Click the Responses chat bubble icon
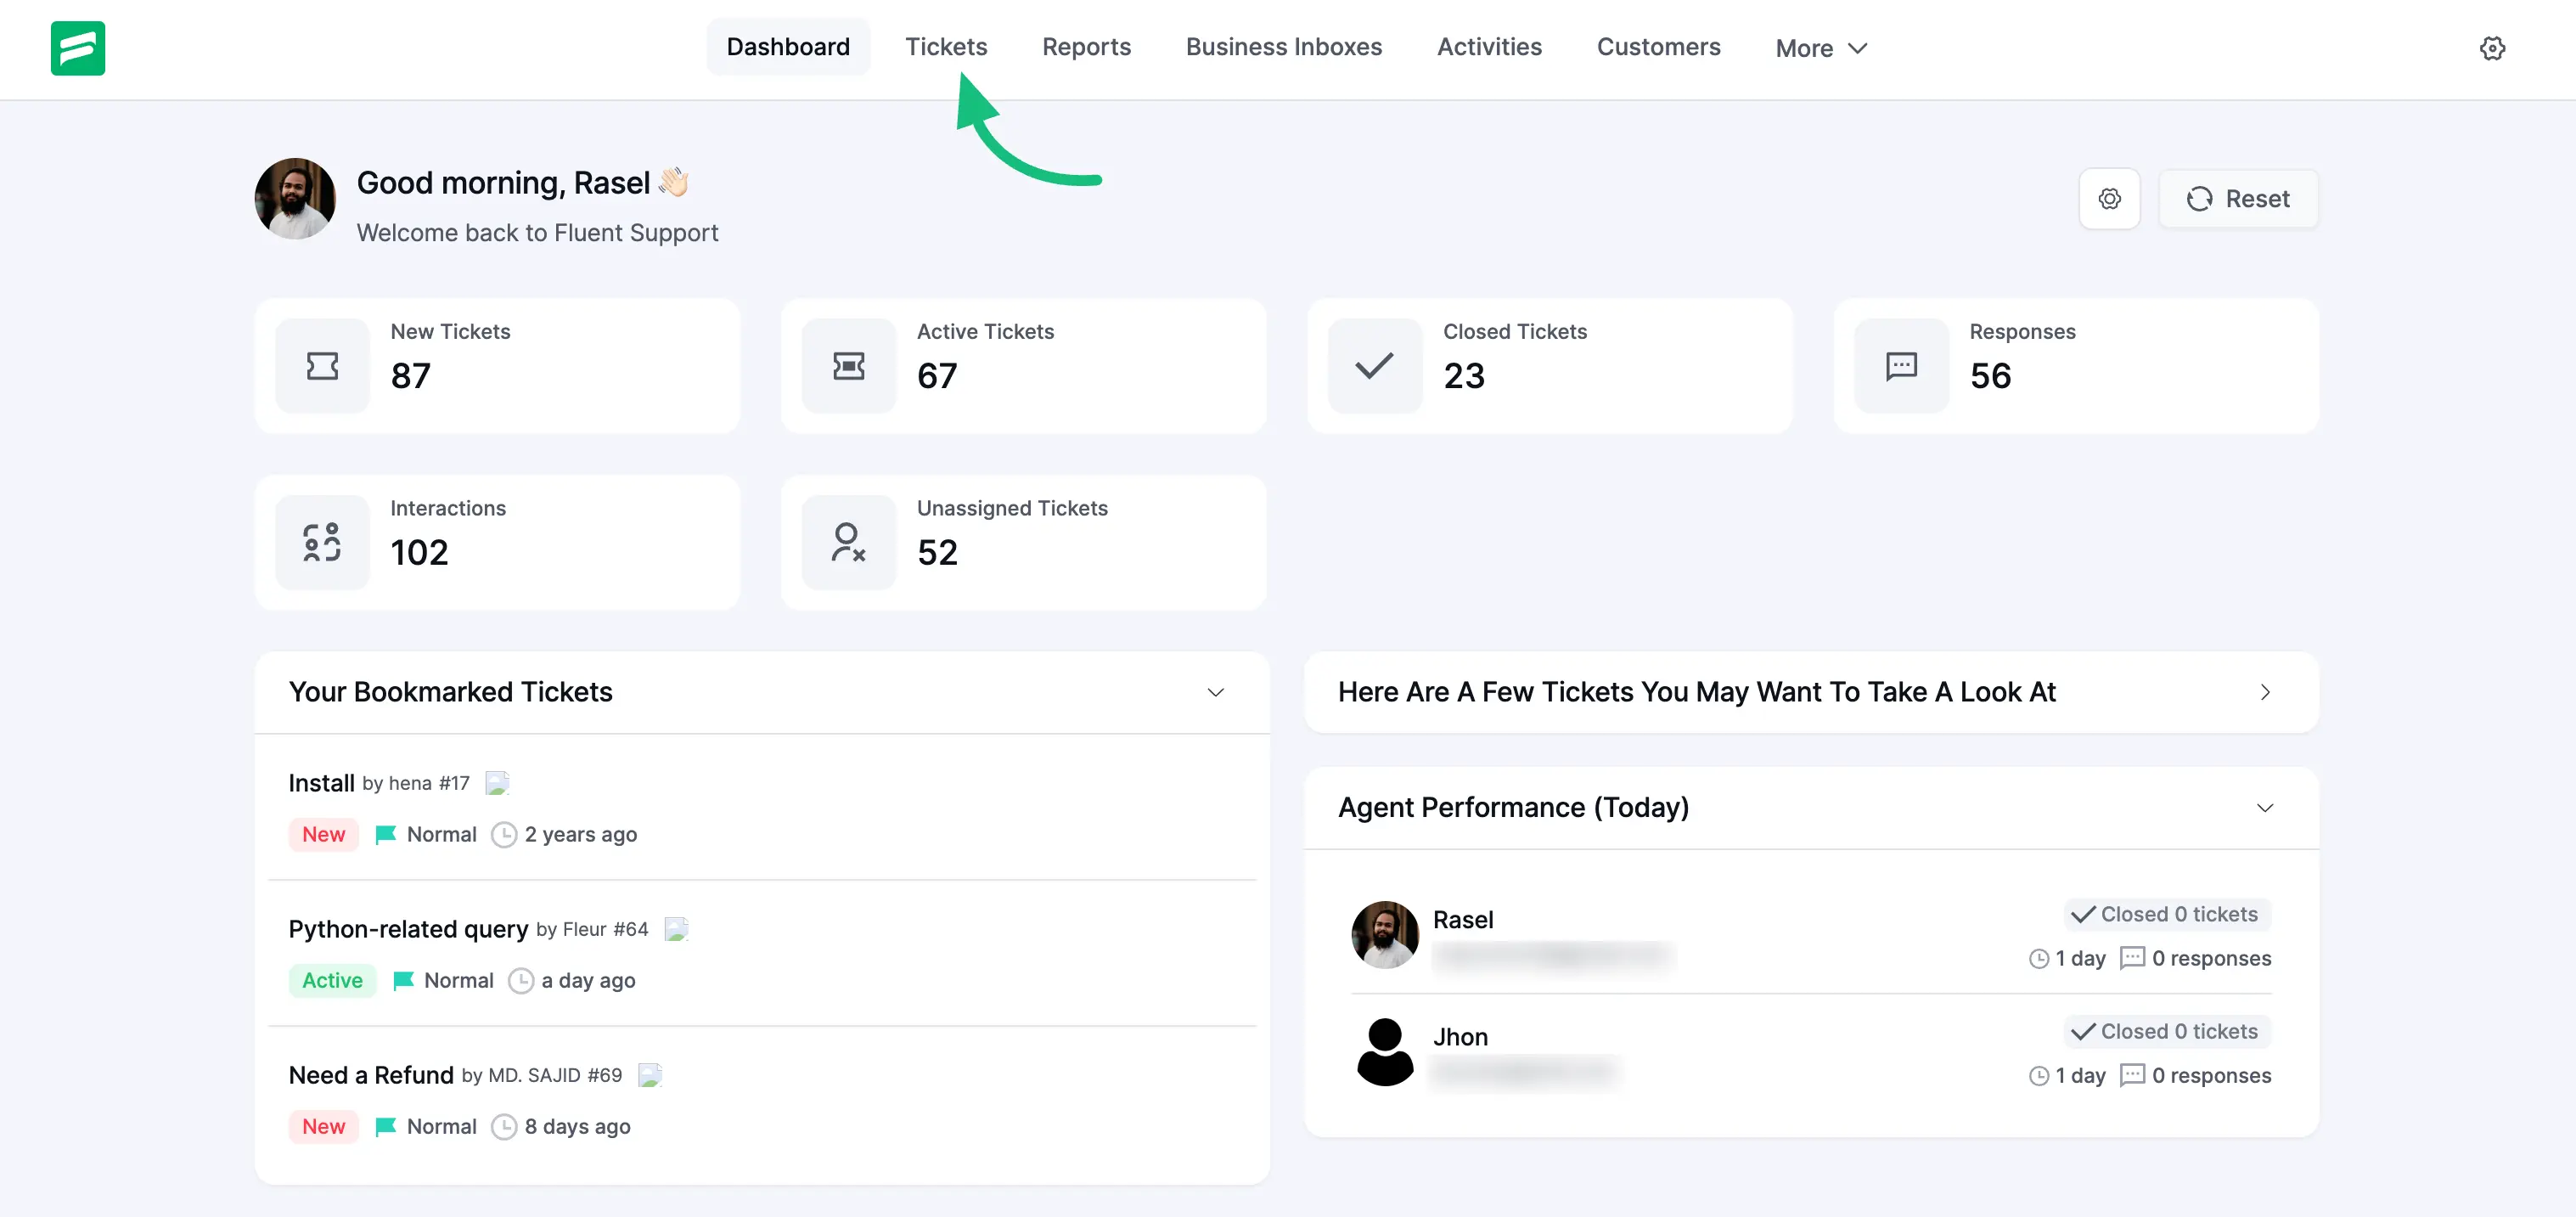 pyautogui.click(x=1900, y=366)
